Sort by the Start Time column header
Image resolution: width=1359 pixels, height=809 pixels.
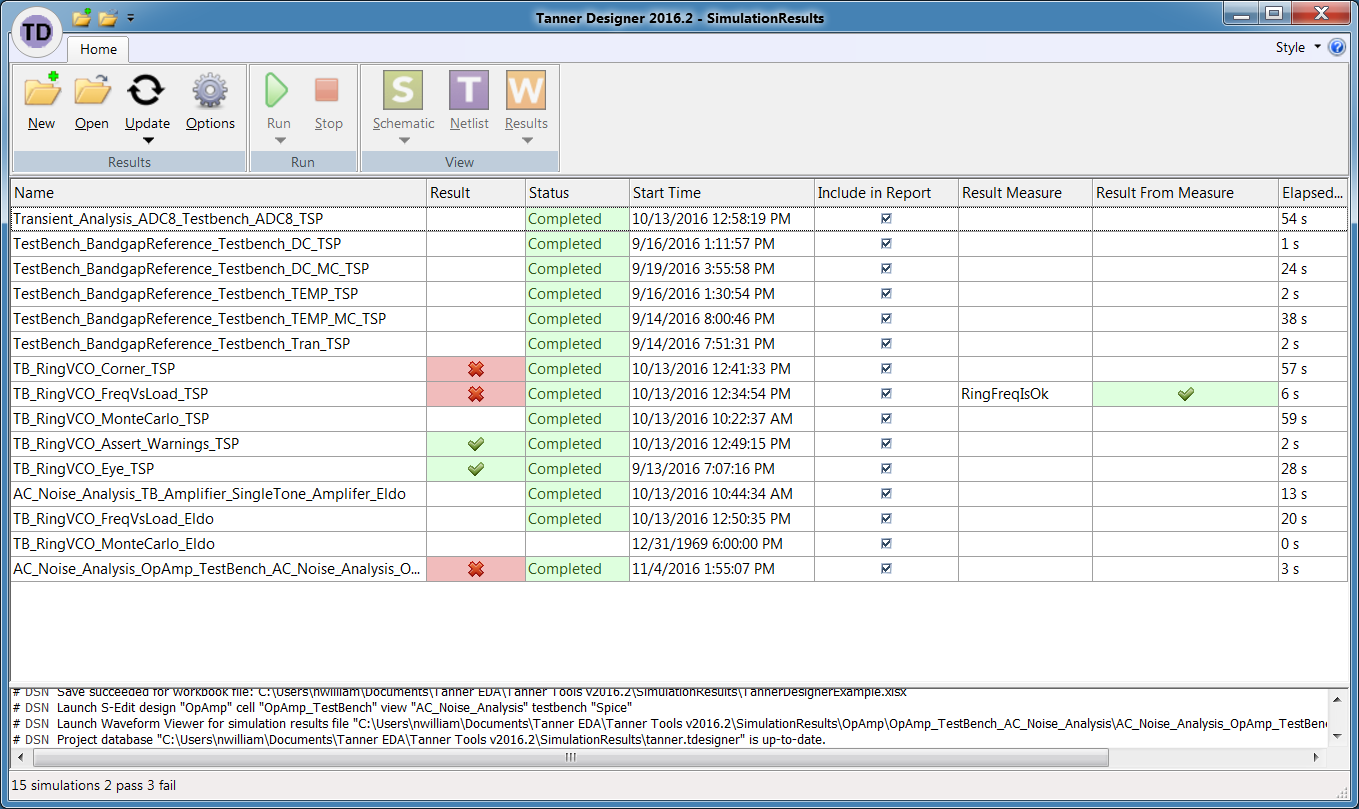(722, 193)
